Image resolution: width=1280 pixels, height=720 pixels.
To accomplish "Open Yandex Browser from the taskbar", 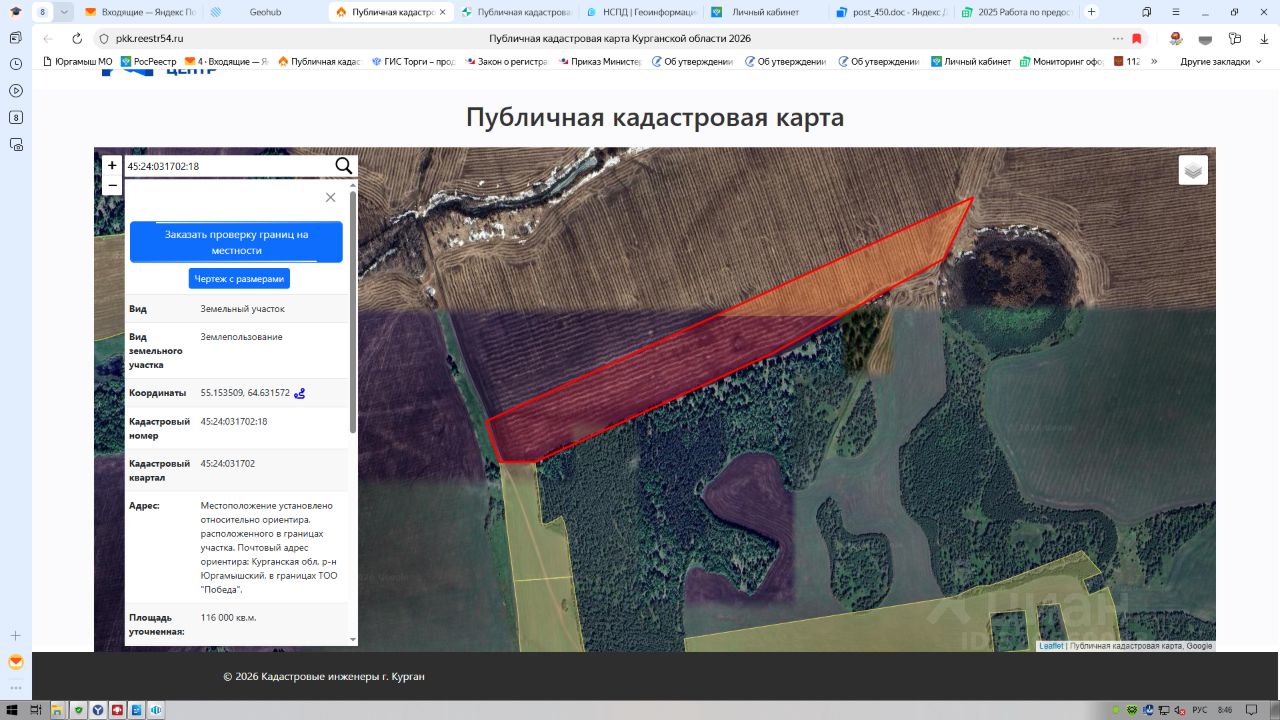I will coord(98,710).
